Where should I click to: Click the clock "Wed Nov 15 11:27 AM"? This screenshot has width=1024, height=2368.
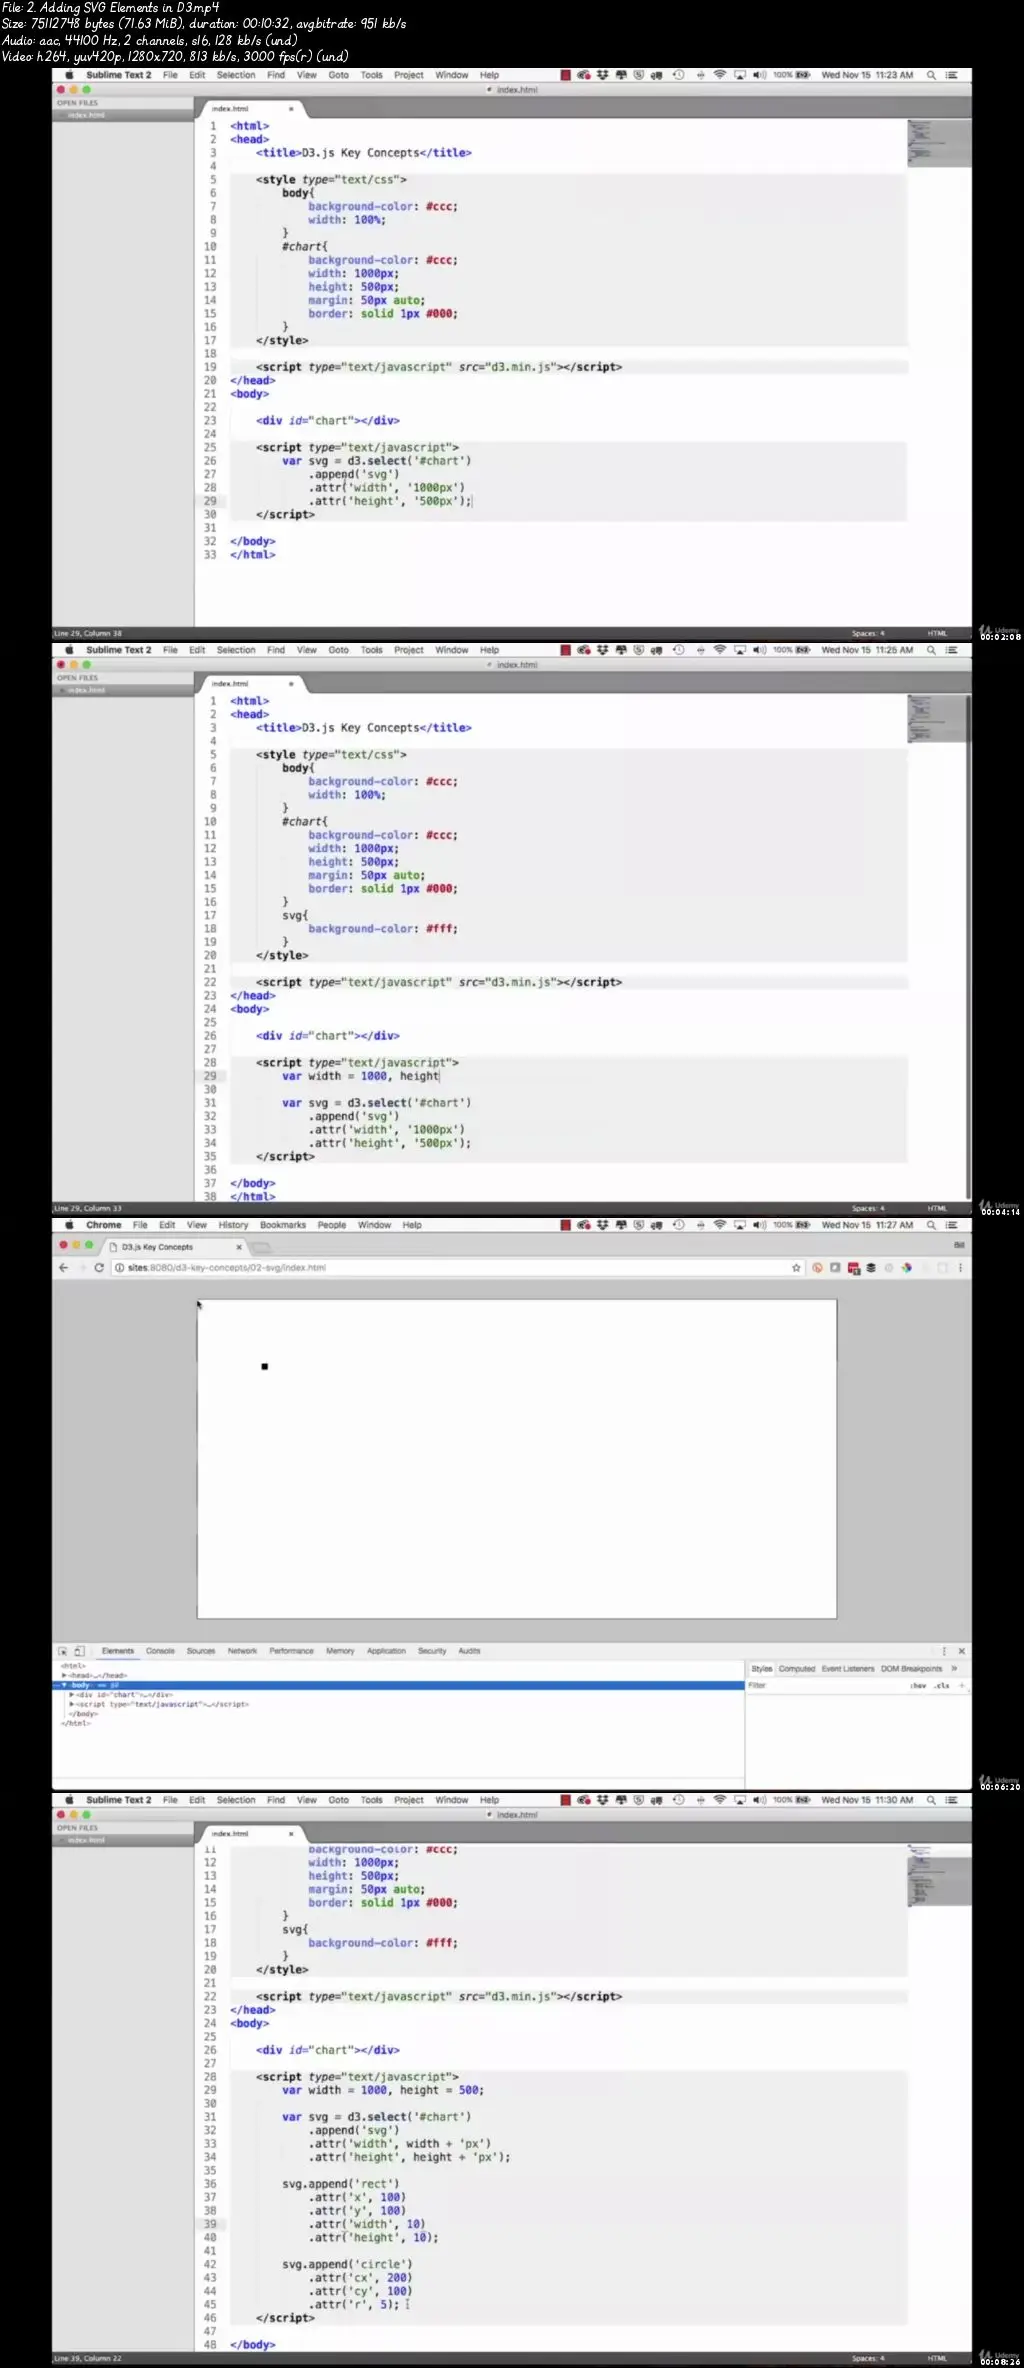[x=867, y=1225]
